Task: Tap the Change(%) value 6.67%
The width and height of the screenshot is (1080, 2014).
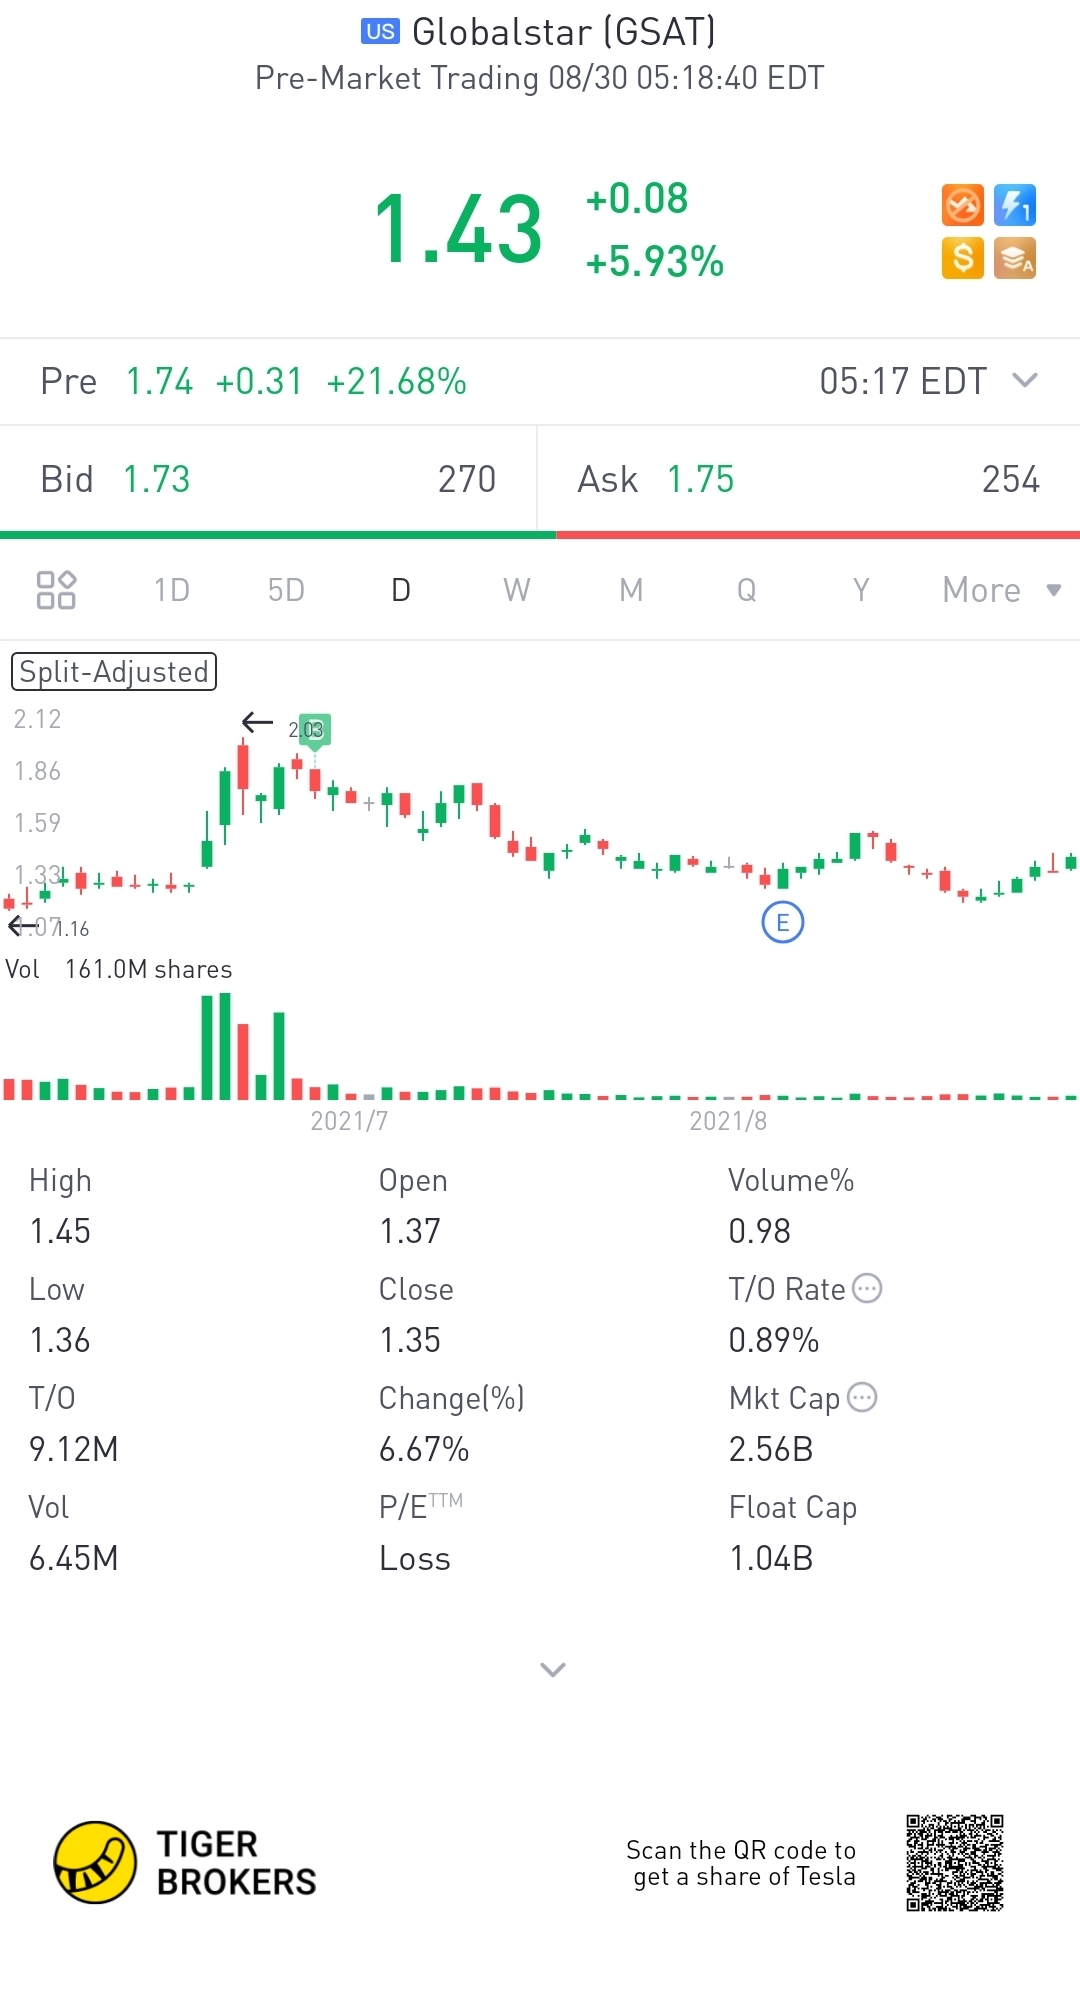Action: (x=424, y=1449)
